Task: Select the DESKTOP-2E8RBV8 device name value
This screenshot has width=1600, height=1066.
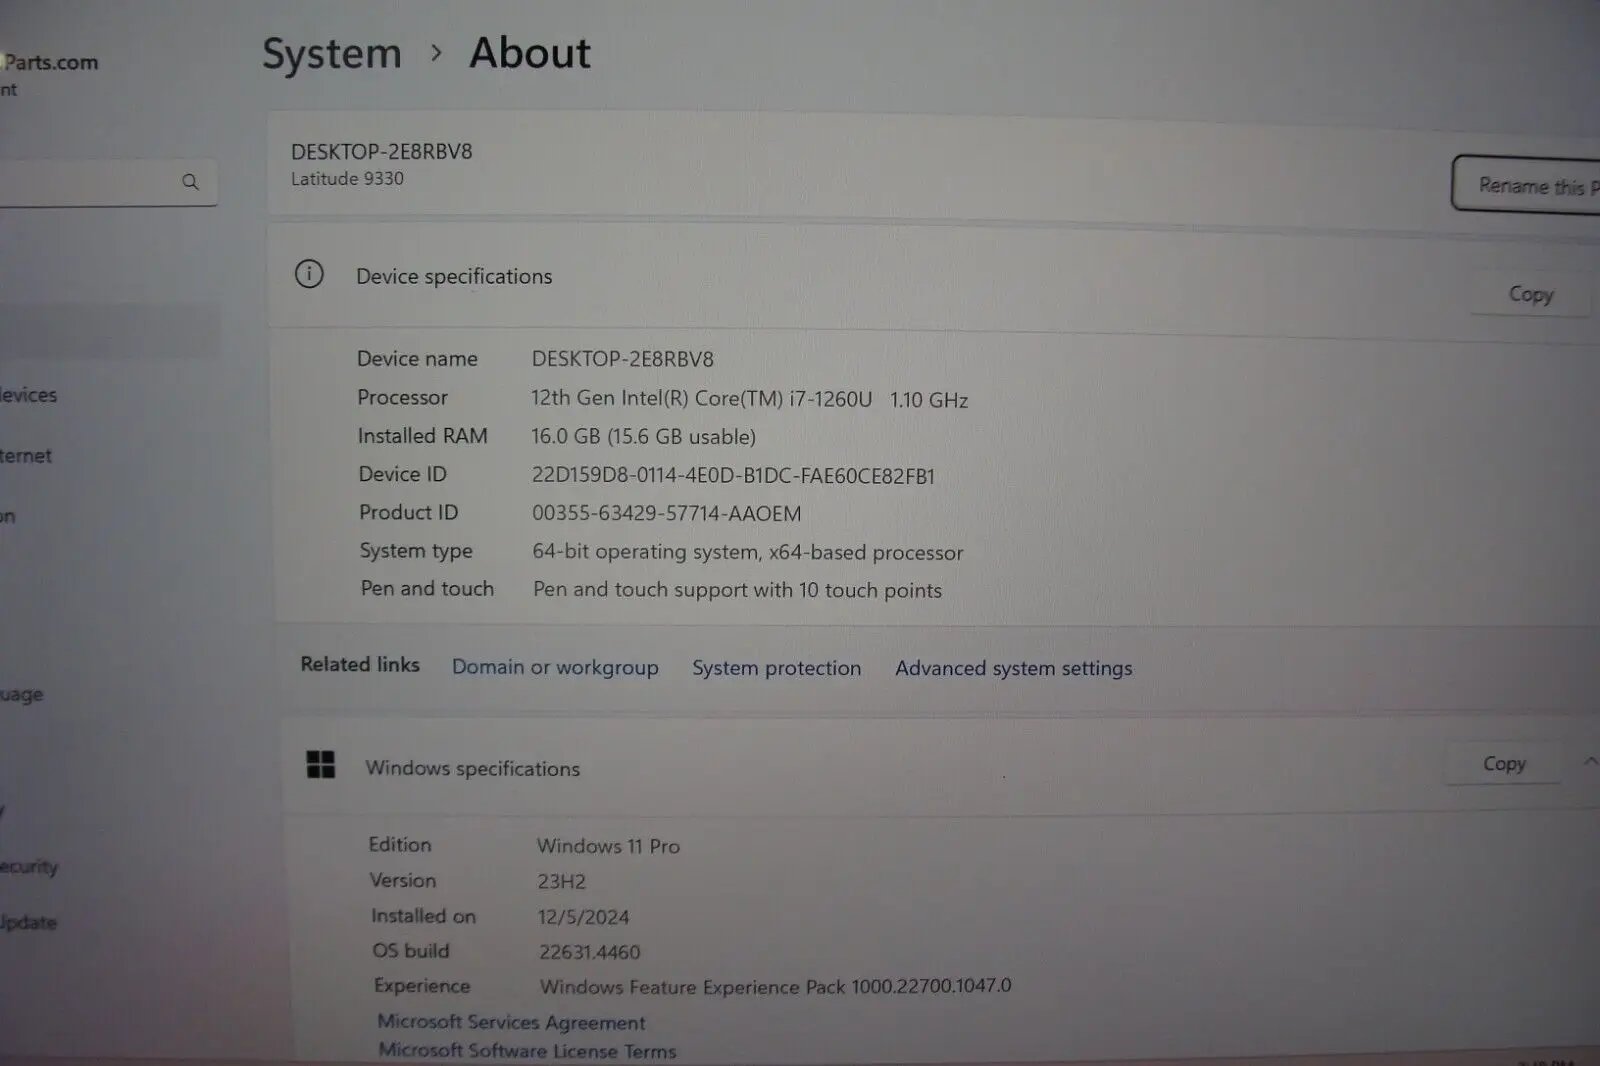Action: pyautogui.click(x=622, y=359)
